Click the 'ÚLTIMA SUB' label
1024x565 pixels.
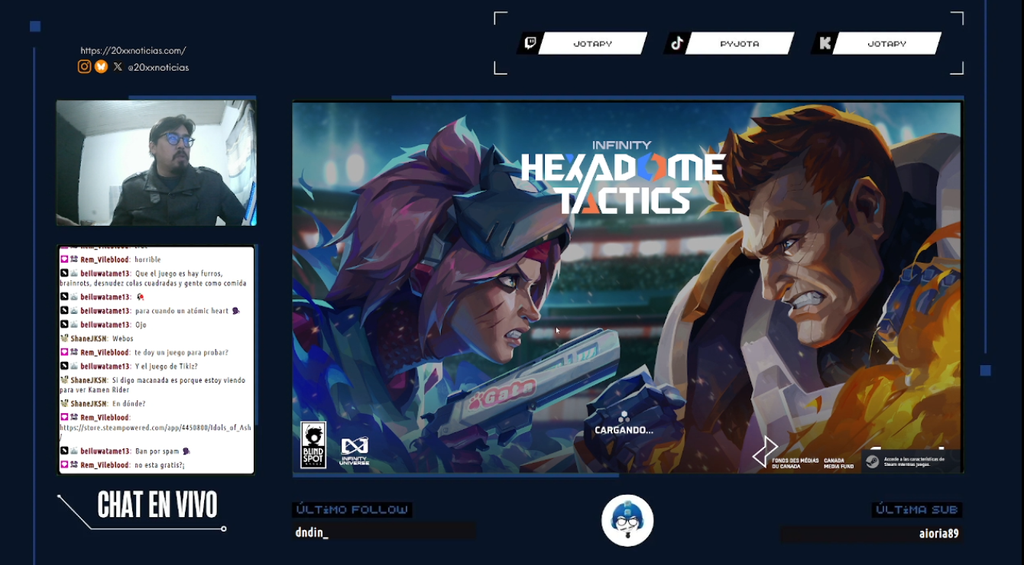(x=917, y=509)
